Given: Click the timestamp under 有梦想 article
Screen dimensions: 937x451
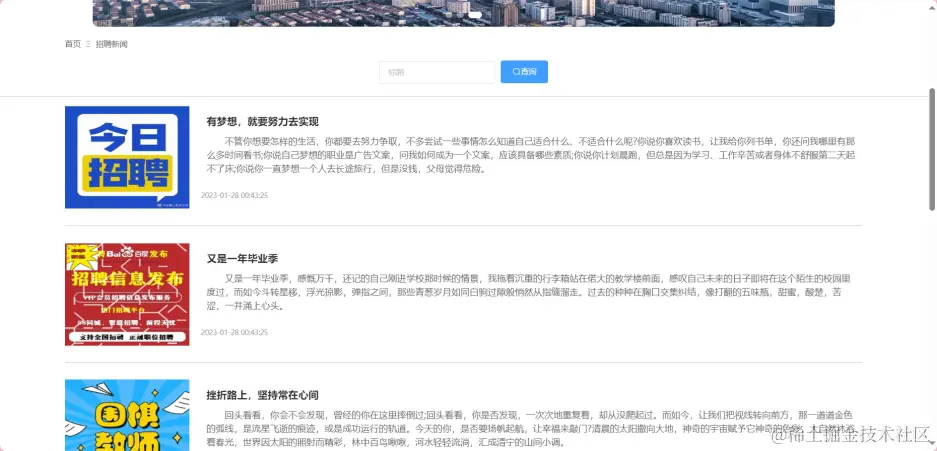Looking at the screenshot, I should click(234, 195).
